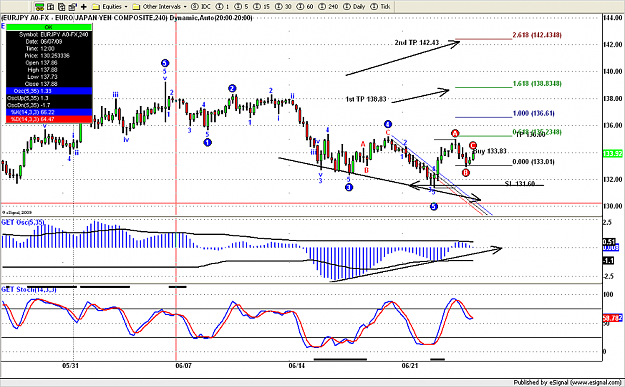Click the 'Price: 130.253336' data row
Screen dimensions: 625x387
(x=49, y=55)
